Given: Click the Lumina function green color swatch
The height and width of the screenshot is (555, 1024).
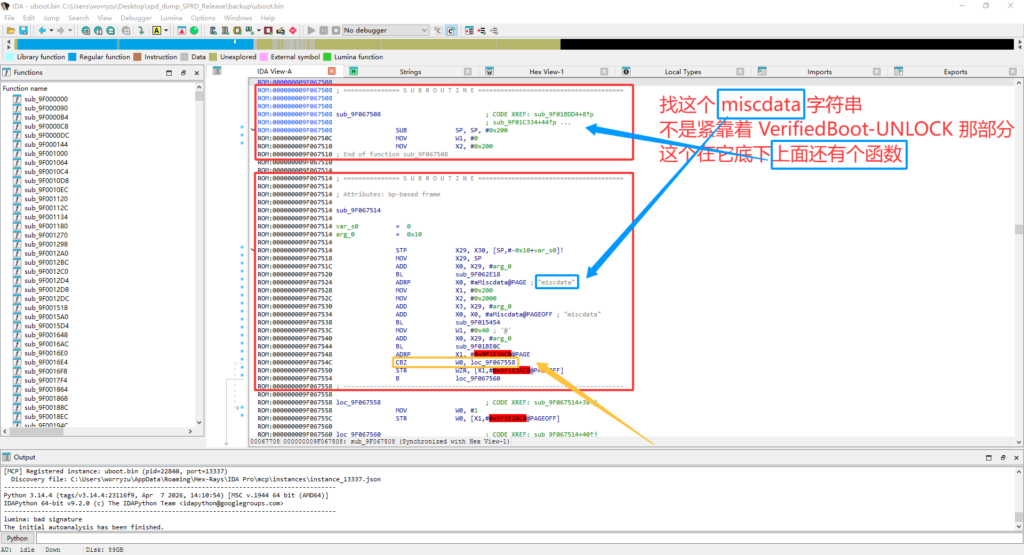Looking at the screenshot, I should (327, 57).
